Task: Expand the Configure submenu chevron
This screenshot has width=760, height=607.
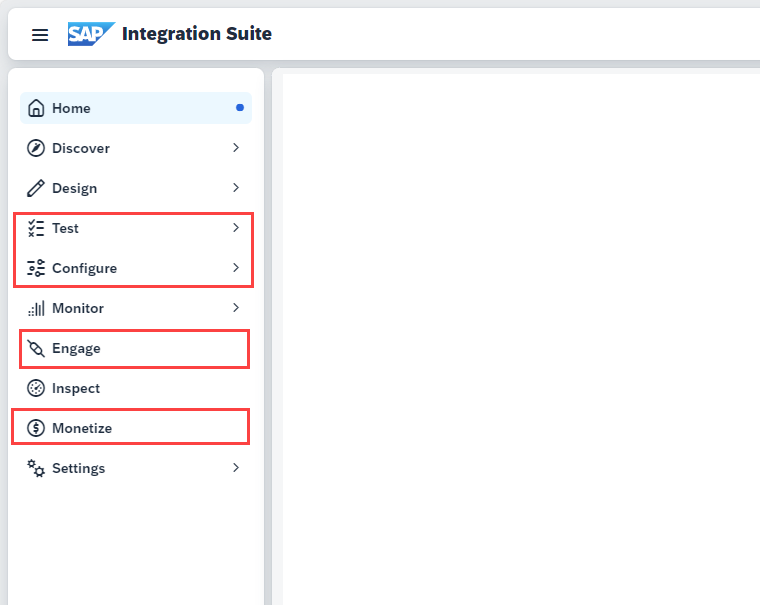Action: click(x=236, y=268)
